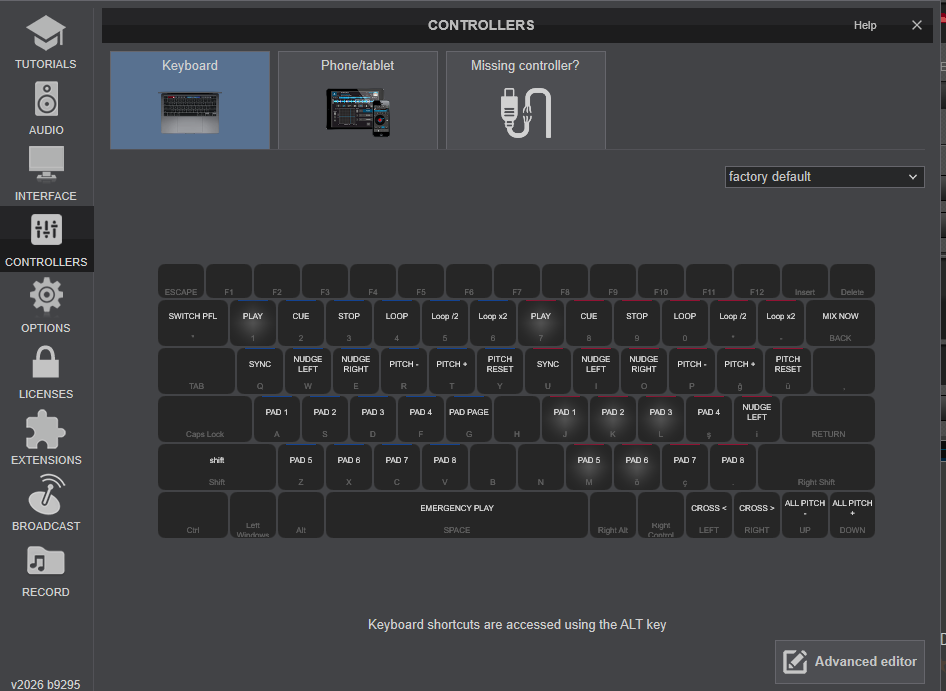Expand the factory default mapping dropdown

point(824,177)
